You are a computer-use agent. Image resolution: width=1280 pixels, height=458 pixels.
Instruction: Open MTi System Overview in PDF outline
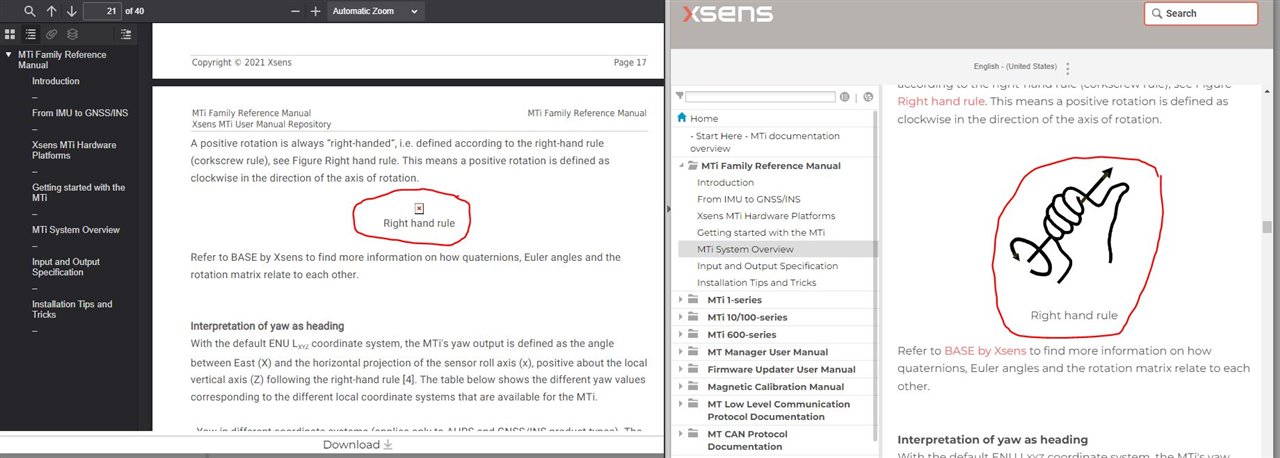pos(76,230)
